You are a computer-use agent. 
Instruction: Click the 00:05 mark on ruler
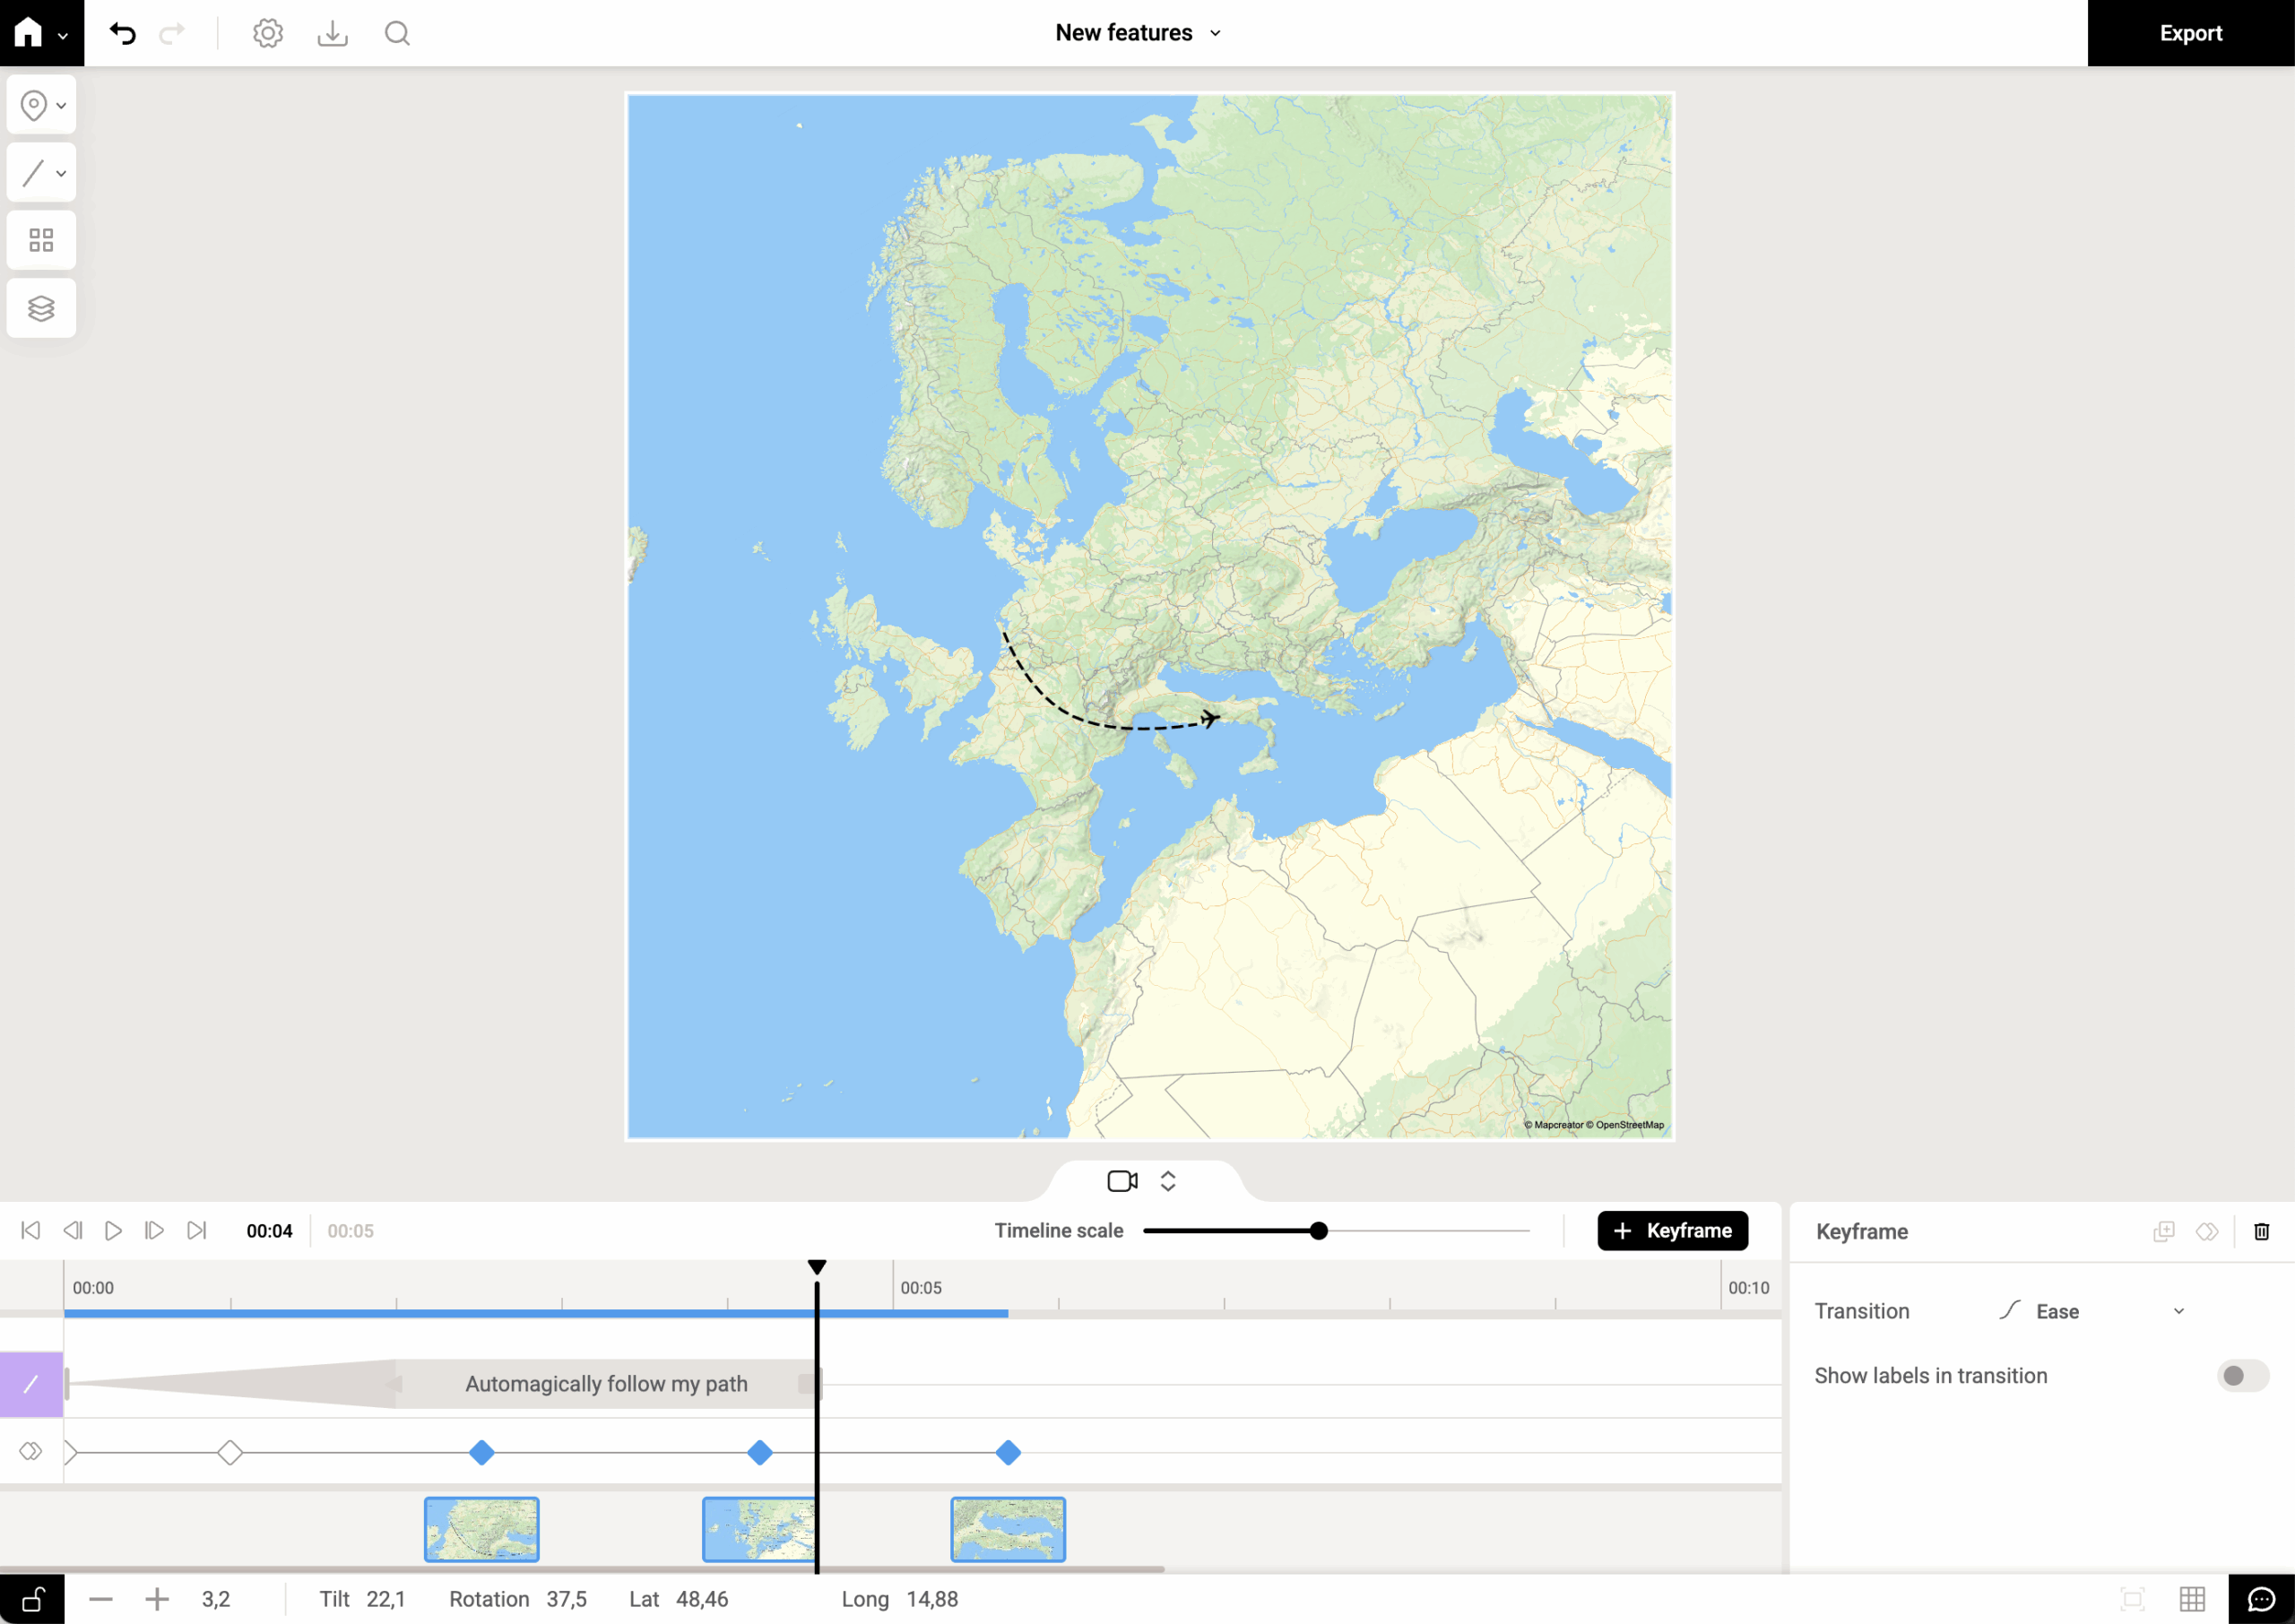(921, 1288)
